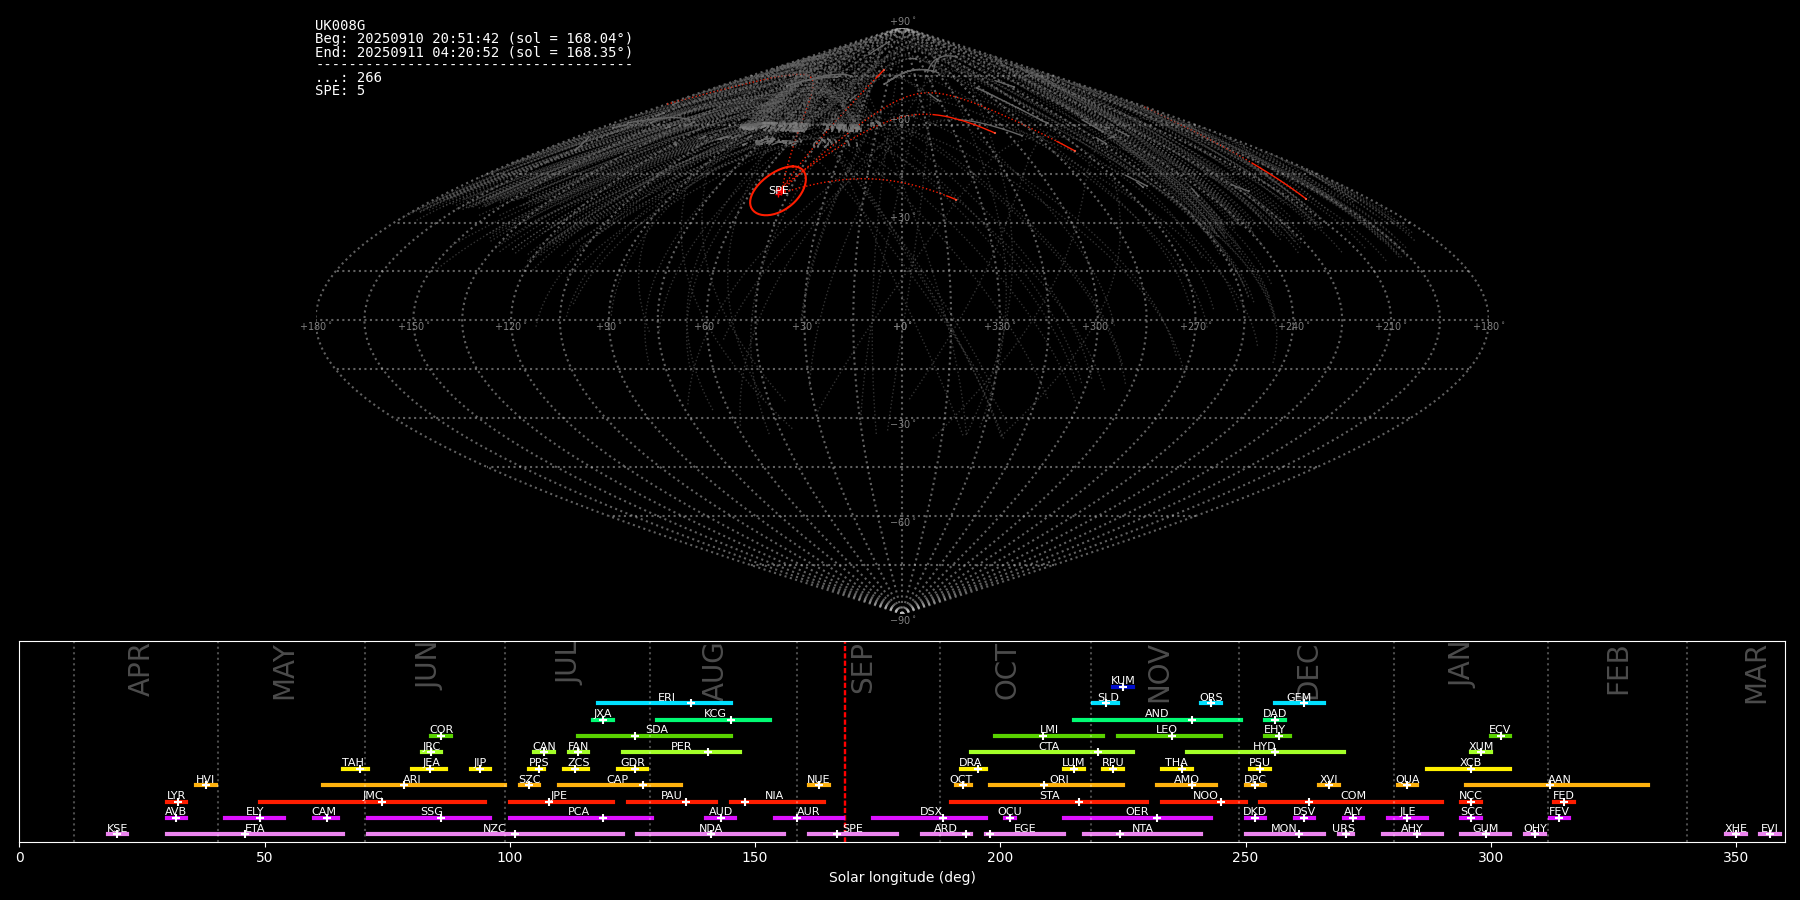1800x900 pixels.
Task: Click the SPE radiant label on the sky map
Action: coord(778,190)
